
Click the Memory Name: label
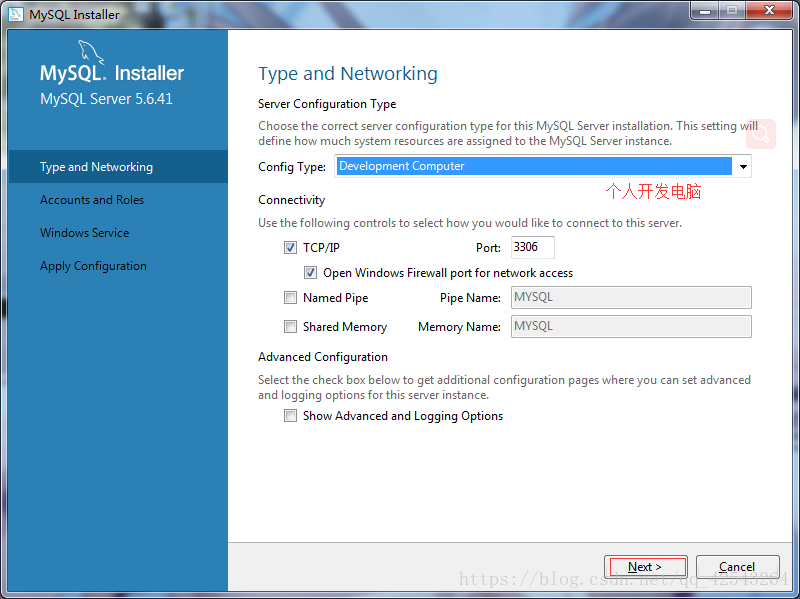[x=459, y=327]
